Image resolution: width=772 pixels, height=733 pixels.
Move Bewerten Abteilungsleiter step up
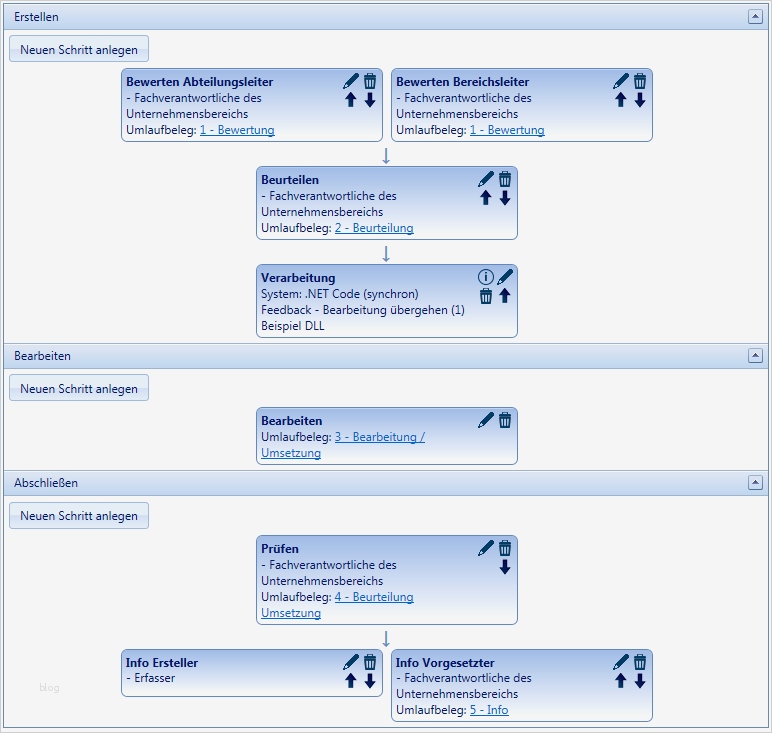(x=351, y=100)
